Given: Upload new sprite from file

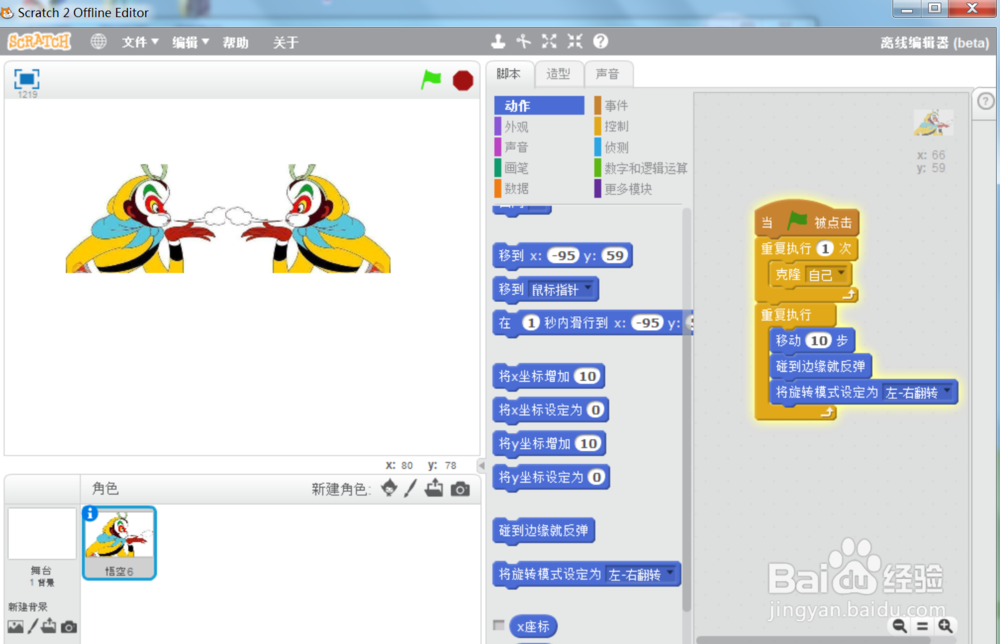Looking at the screenshot, I should point(434,488).
